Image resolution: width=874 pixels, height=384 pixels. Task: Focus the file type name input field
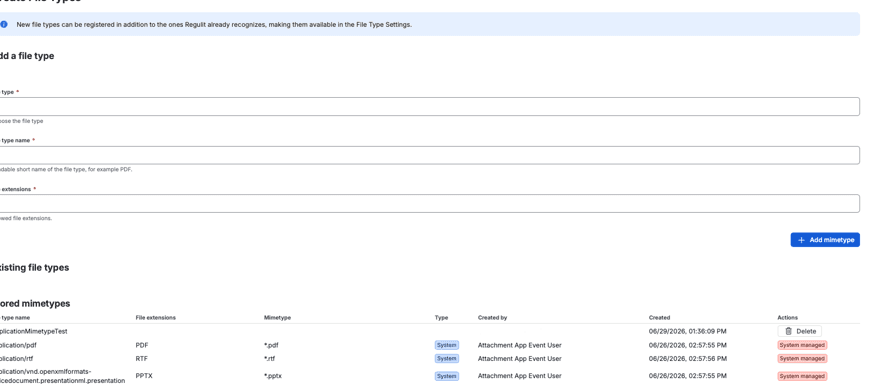pyautogui.click(x=430, y=155)
